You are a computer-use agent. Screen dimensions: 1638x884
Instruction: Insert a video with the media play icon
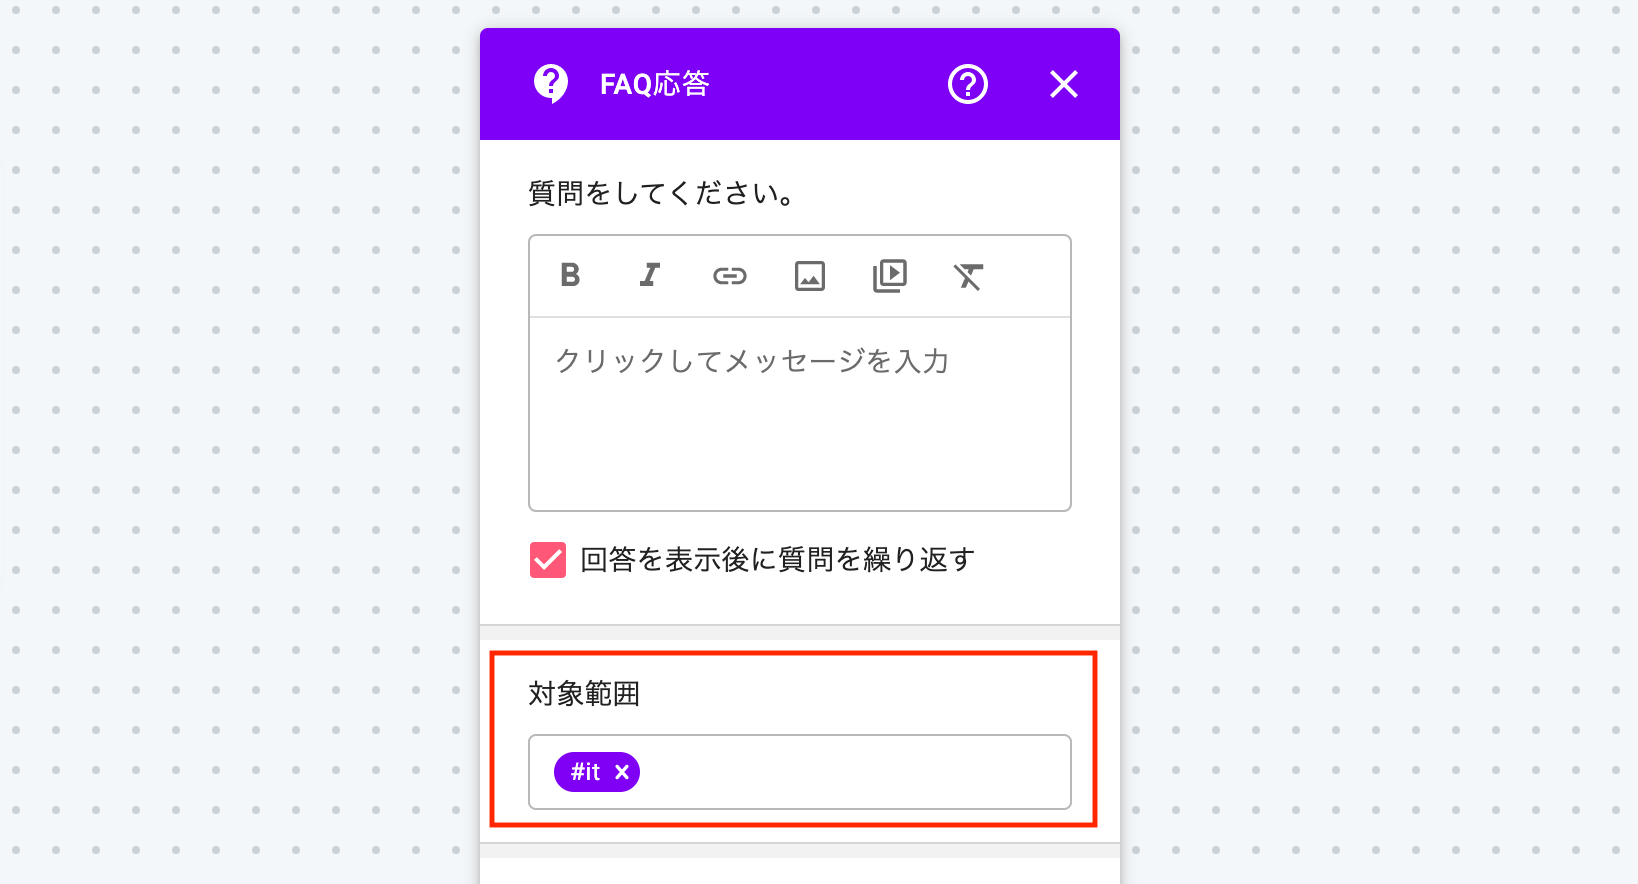coord(890,276)
